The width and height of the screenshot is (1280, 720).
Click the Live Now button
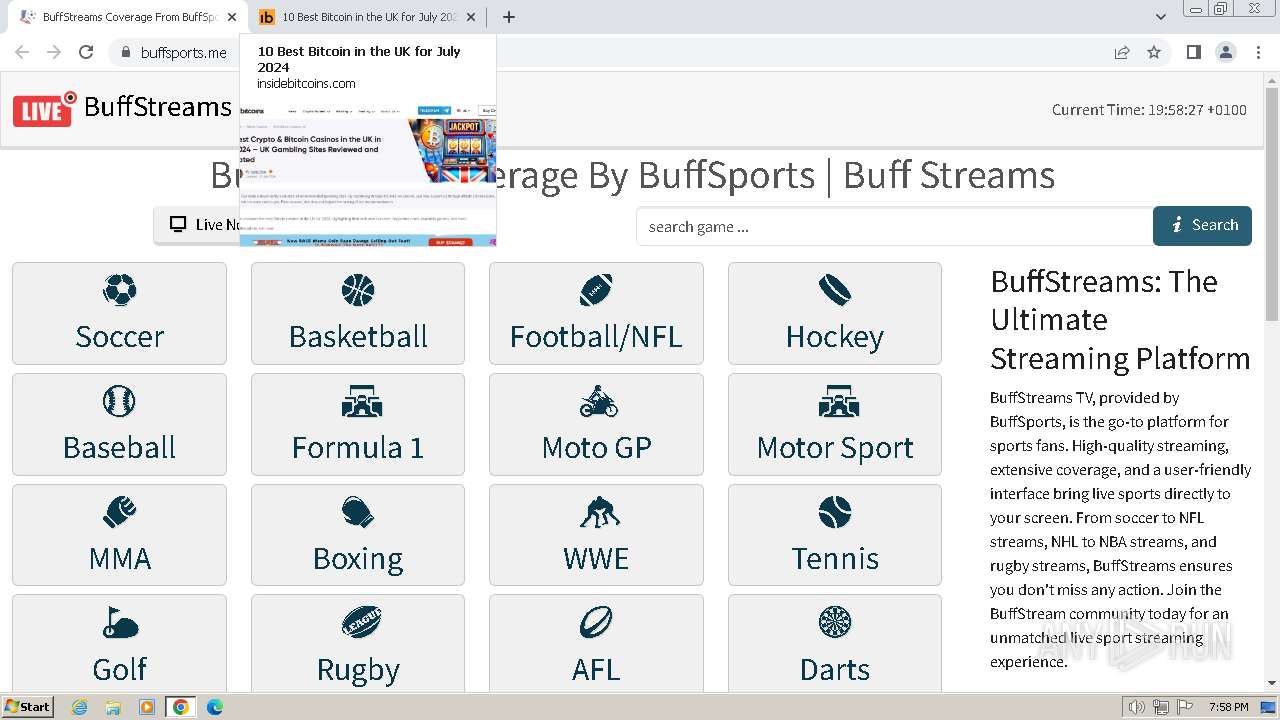(x=197, y=225)
